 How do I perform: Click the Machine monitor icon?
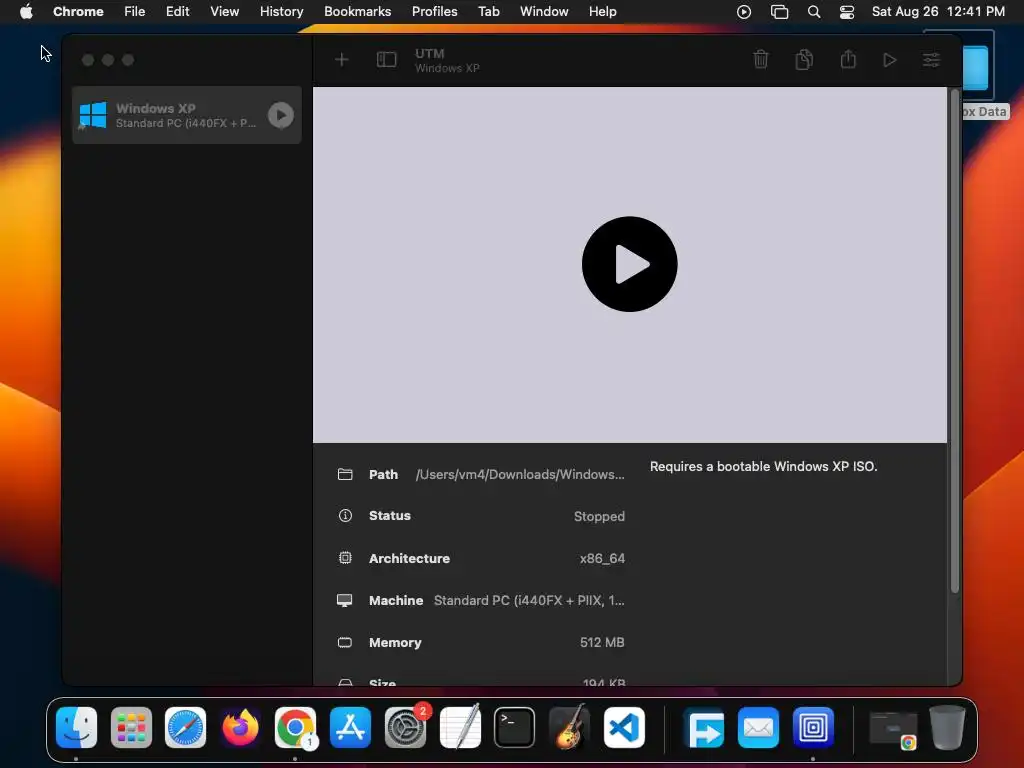345,600
